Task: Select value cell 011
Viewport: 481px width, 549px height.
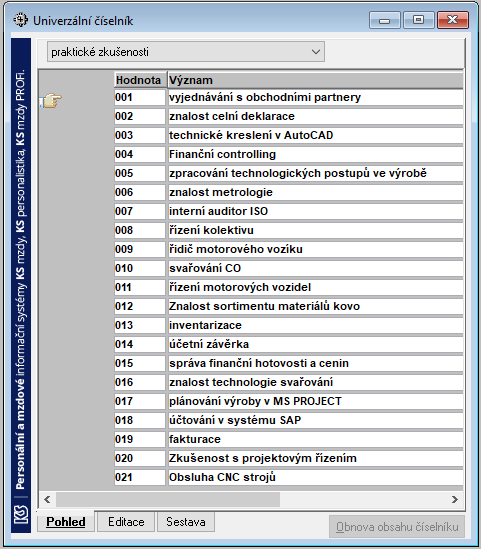Action: click(x=140, y=287)
